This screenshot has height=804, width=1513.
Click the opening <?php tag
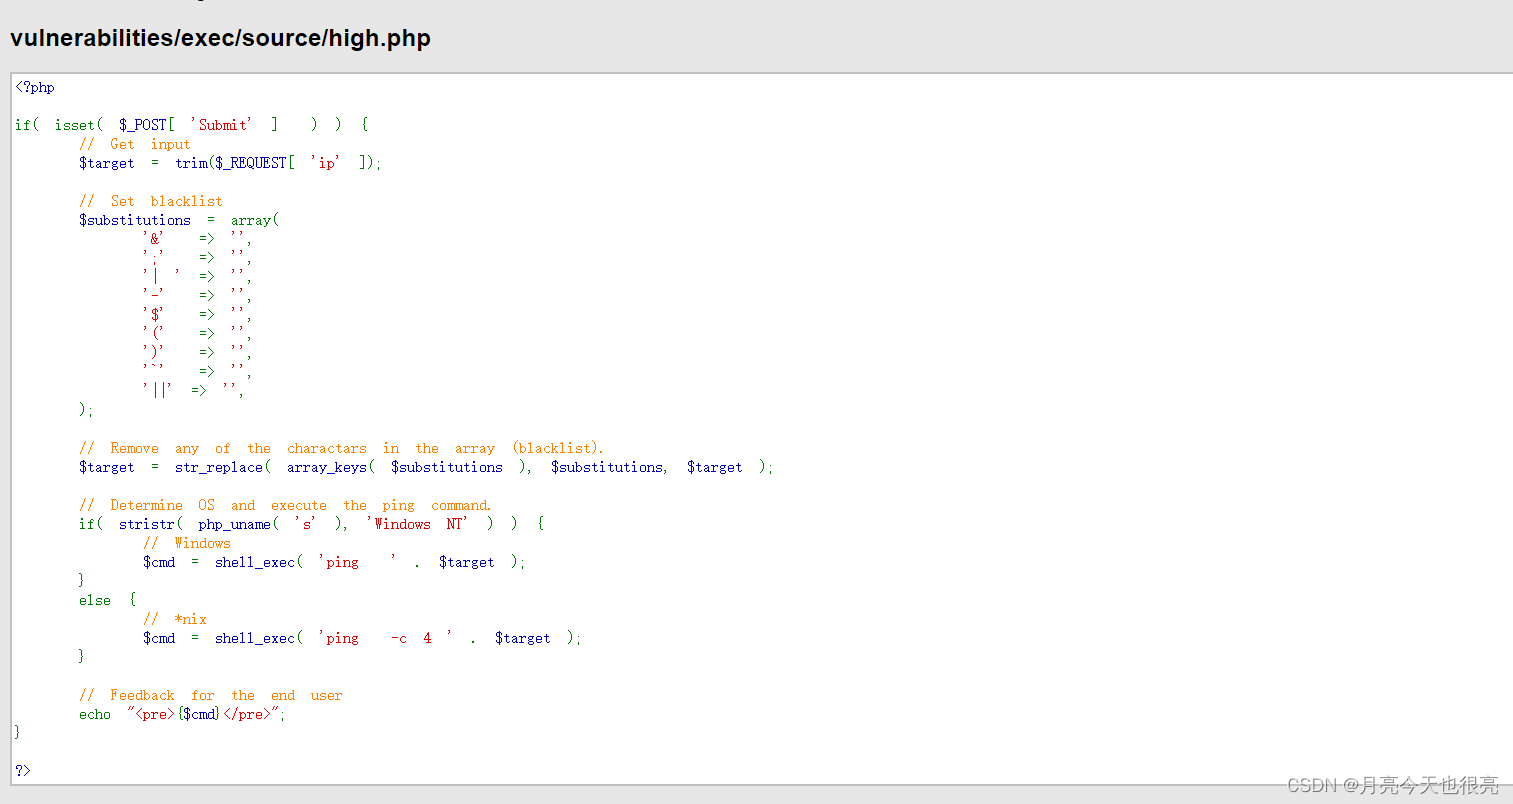point(35,87)
